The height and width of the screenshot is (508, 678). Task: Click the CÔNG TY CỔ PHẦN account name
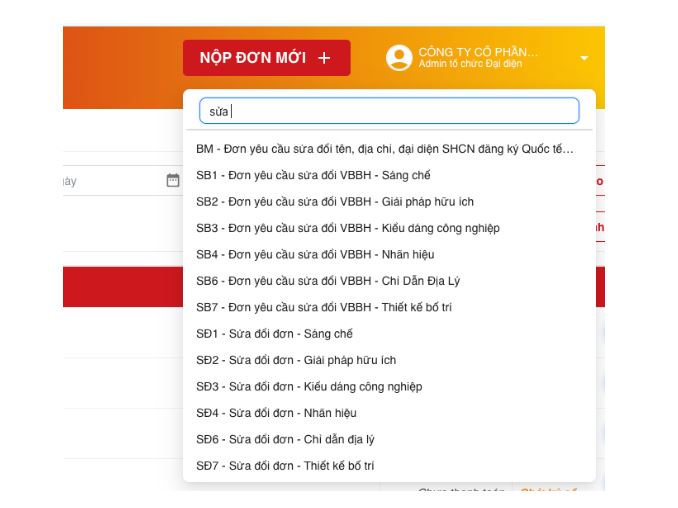tap(477, 52)
